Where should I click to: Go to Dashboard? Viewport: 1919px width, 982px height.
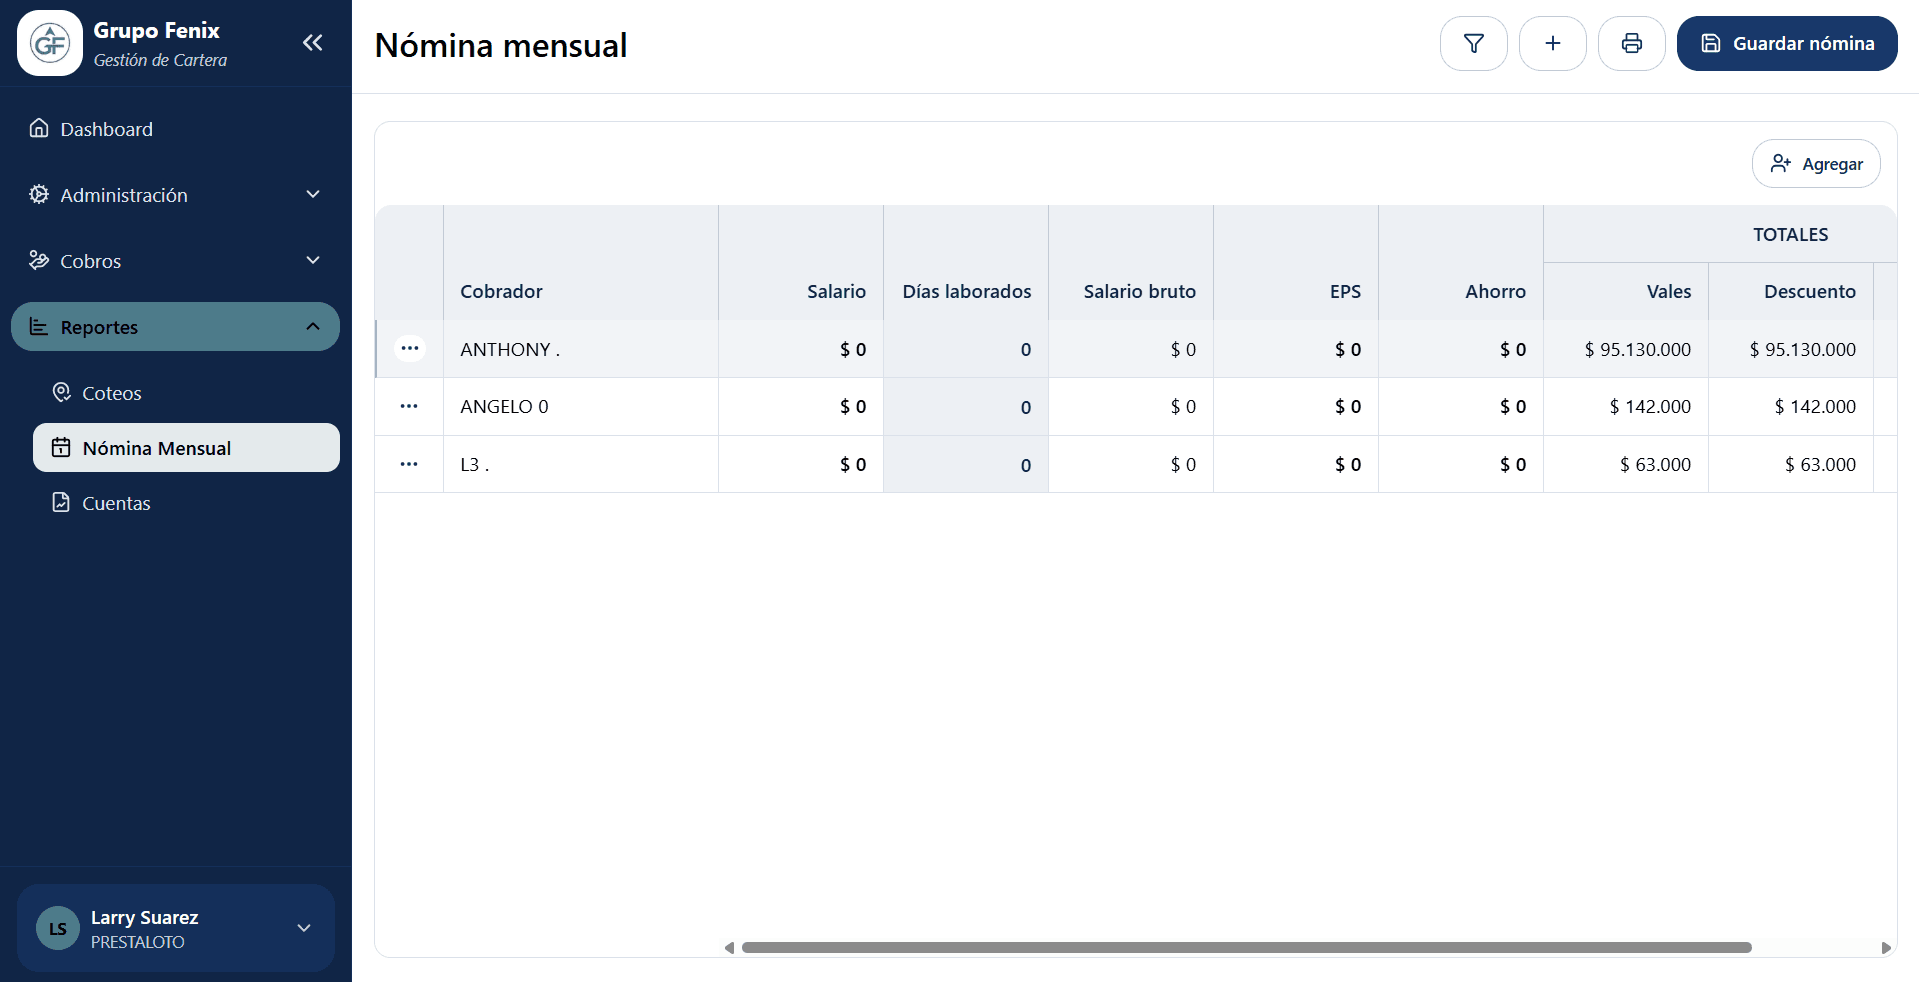click(x=106, y=129)
